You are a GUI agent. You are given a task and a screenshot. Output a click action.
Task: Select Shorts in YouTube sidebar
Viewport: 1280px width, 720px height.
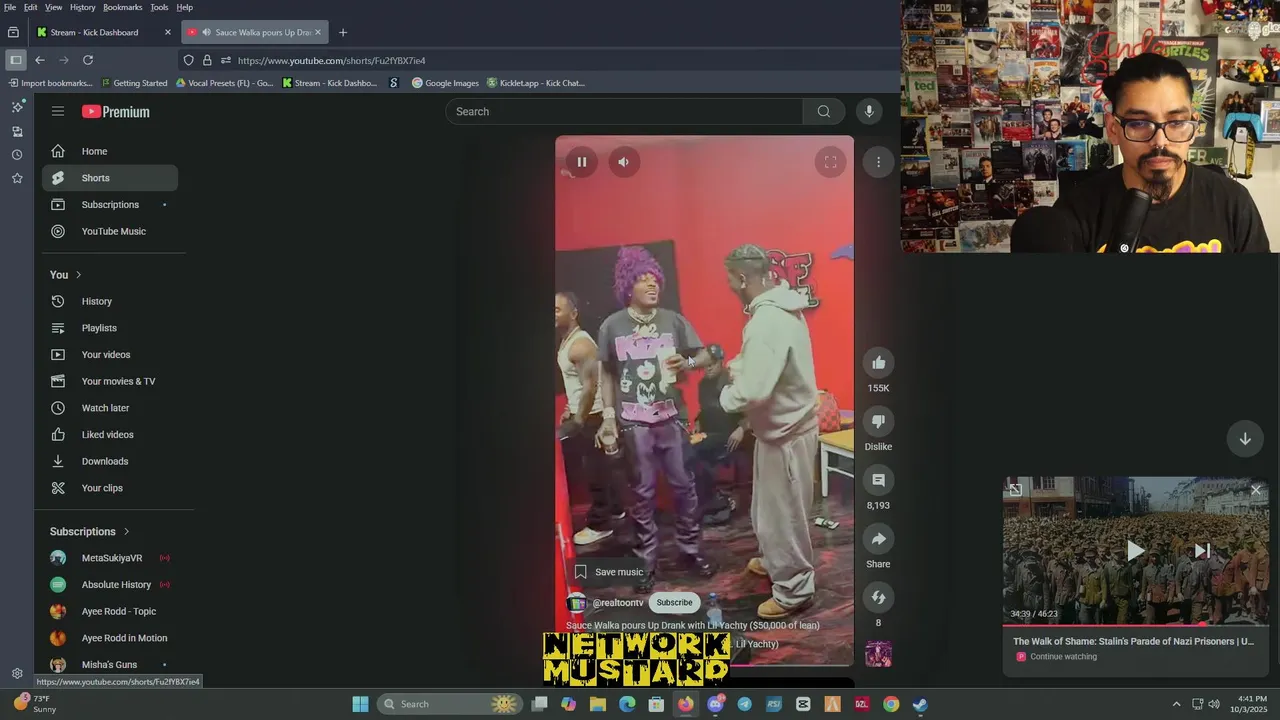[x=110, y=178]
